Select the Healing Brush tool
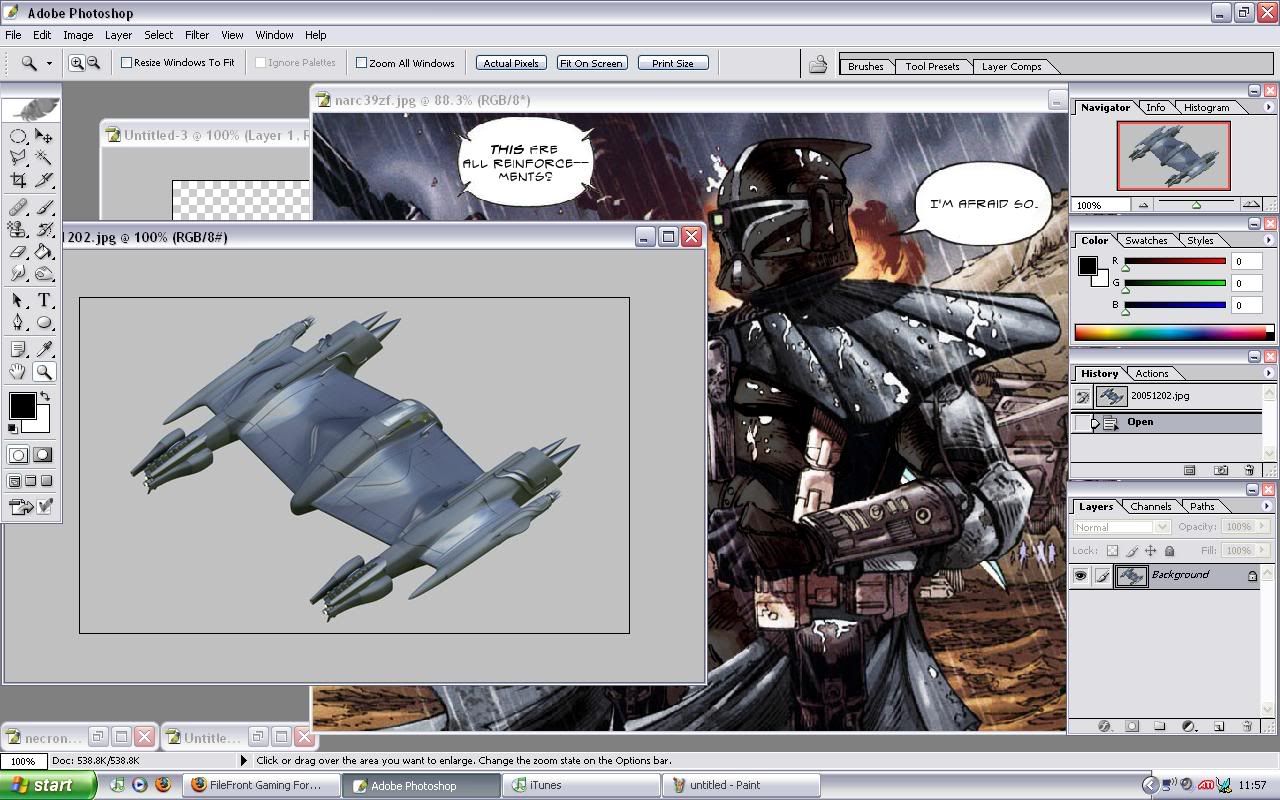This screenshot has height=800, width=1280. tap(18, 207)
